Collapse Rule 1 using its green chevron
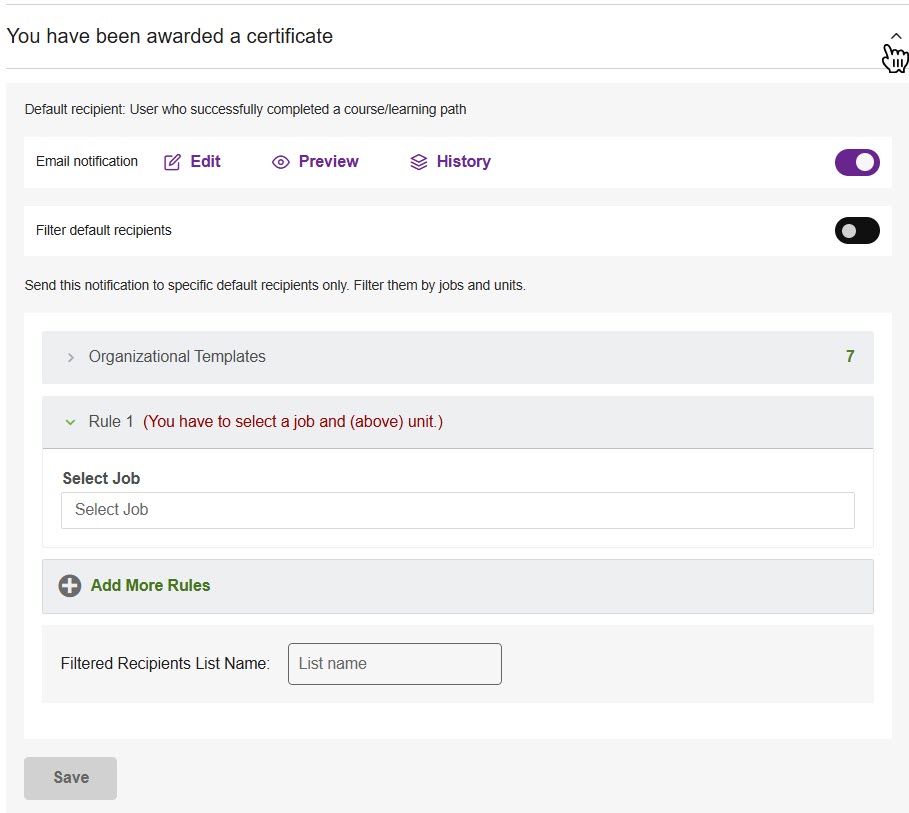Screen dimensions: 909x813 click(x=70, y=422)
